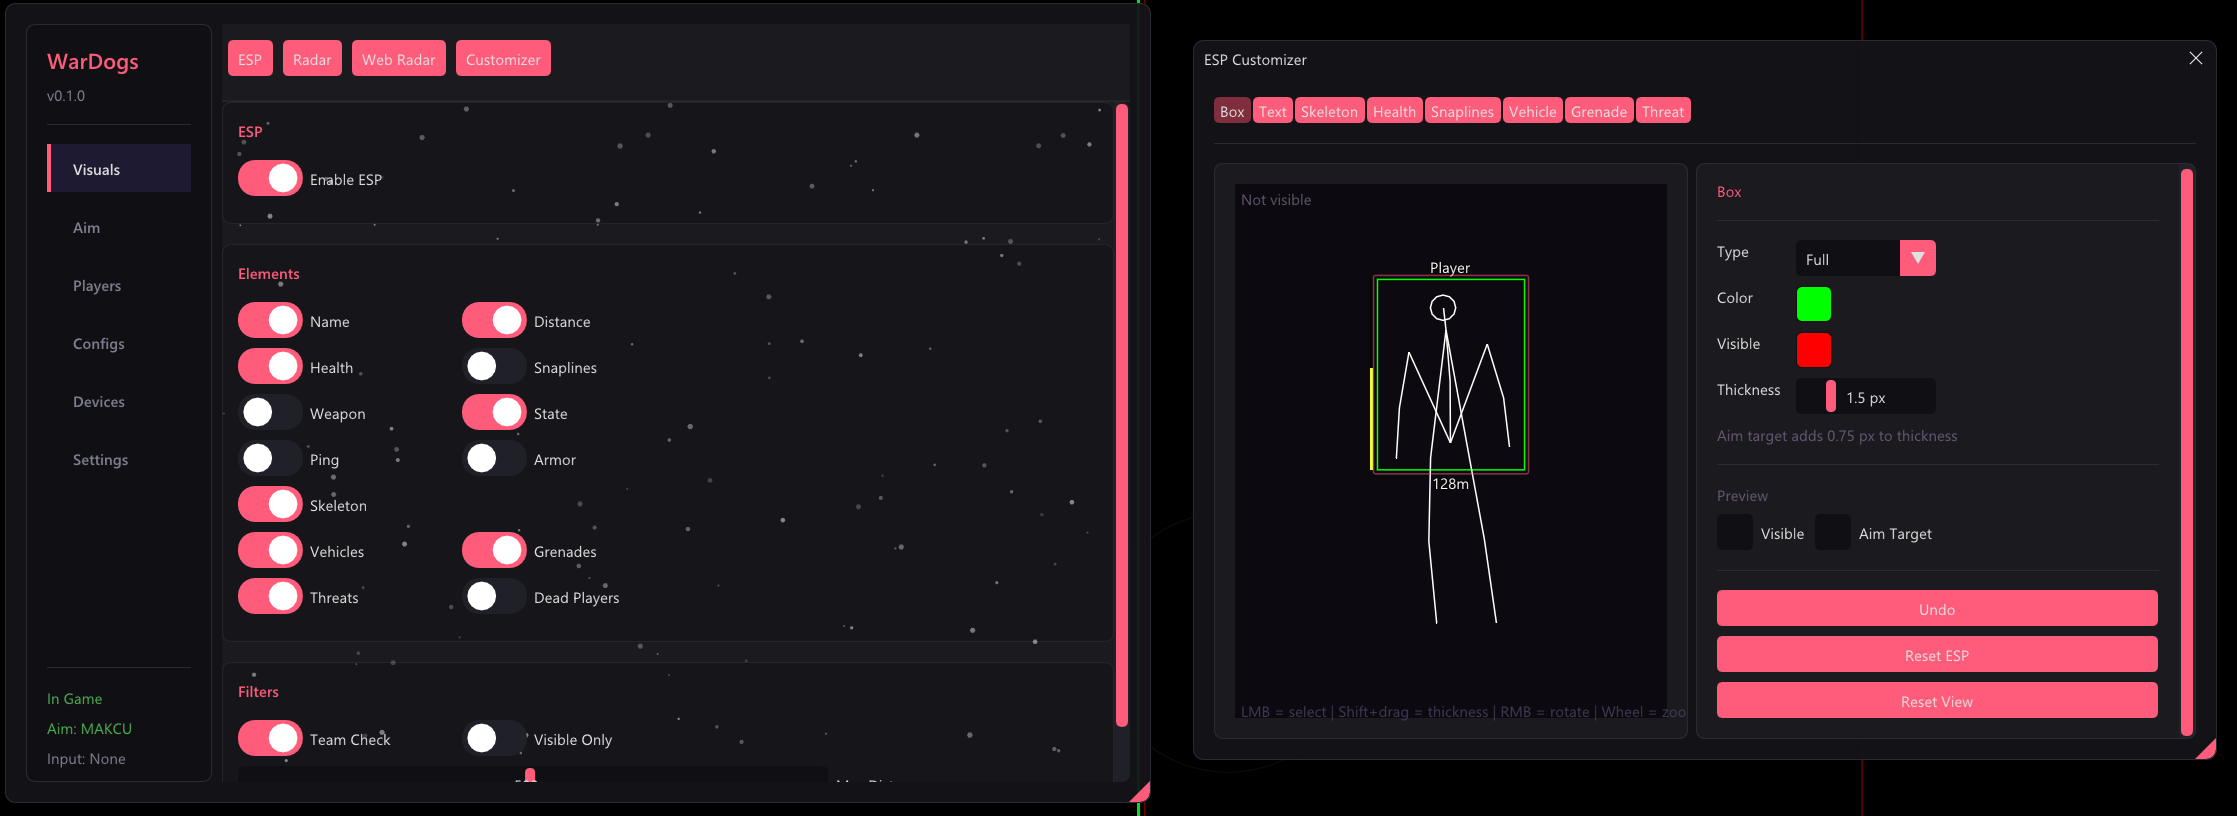2237x816 pixels.
Task: Switch to the Skeleton customizer tab
Action: click(1329, 111)
